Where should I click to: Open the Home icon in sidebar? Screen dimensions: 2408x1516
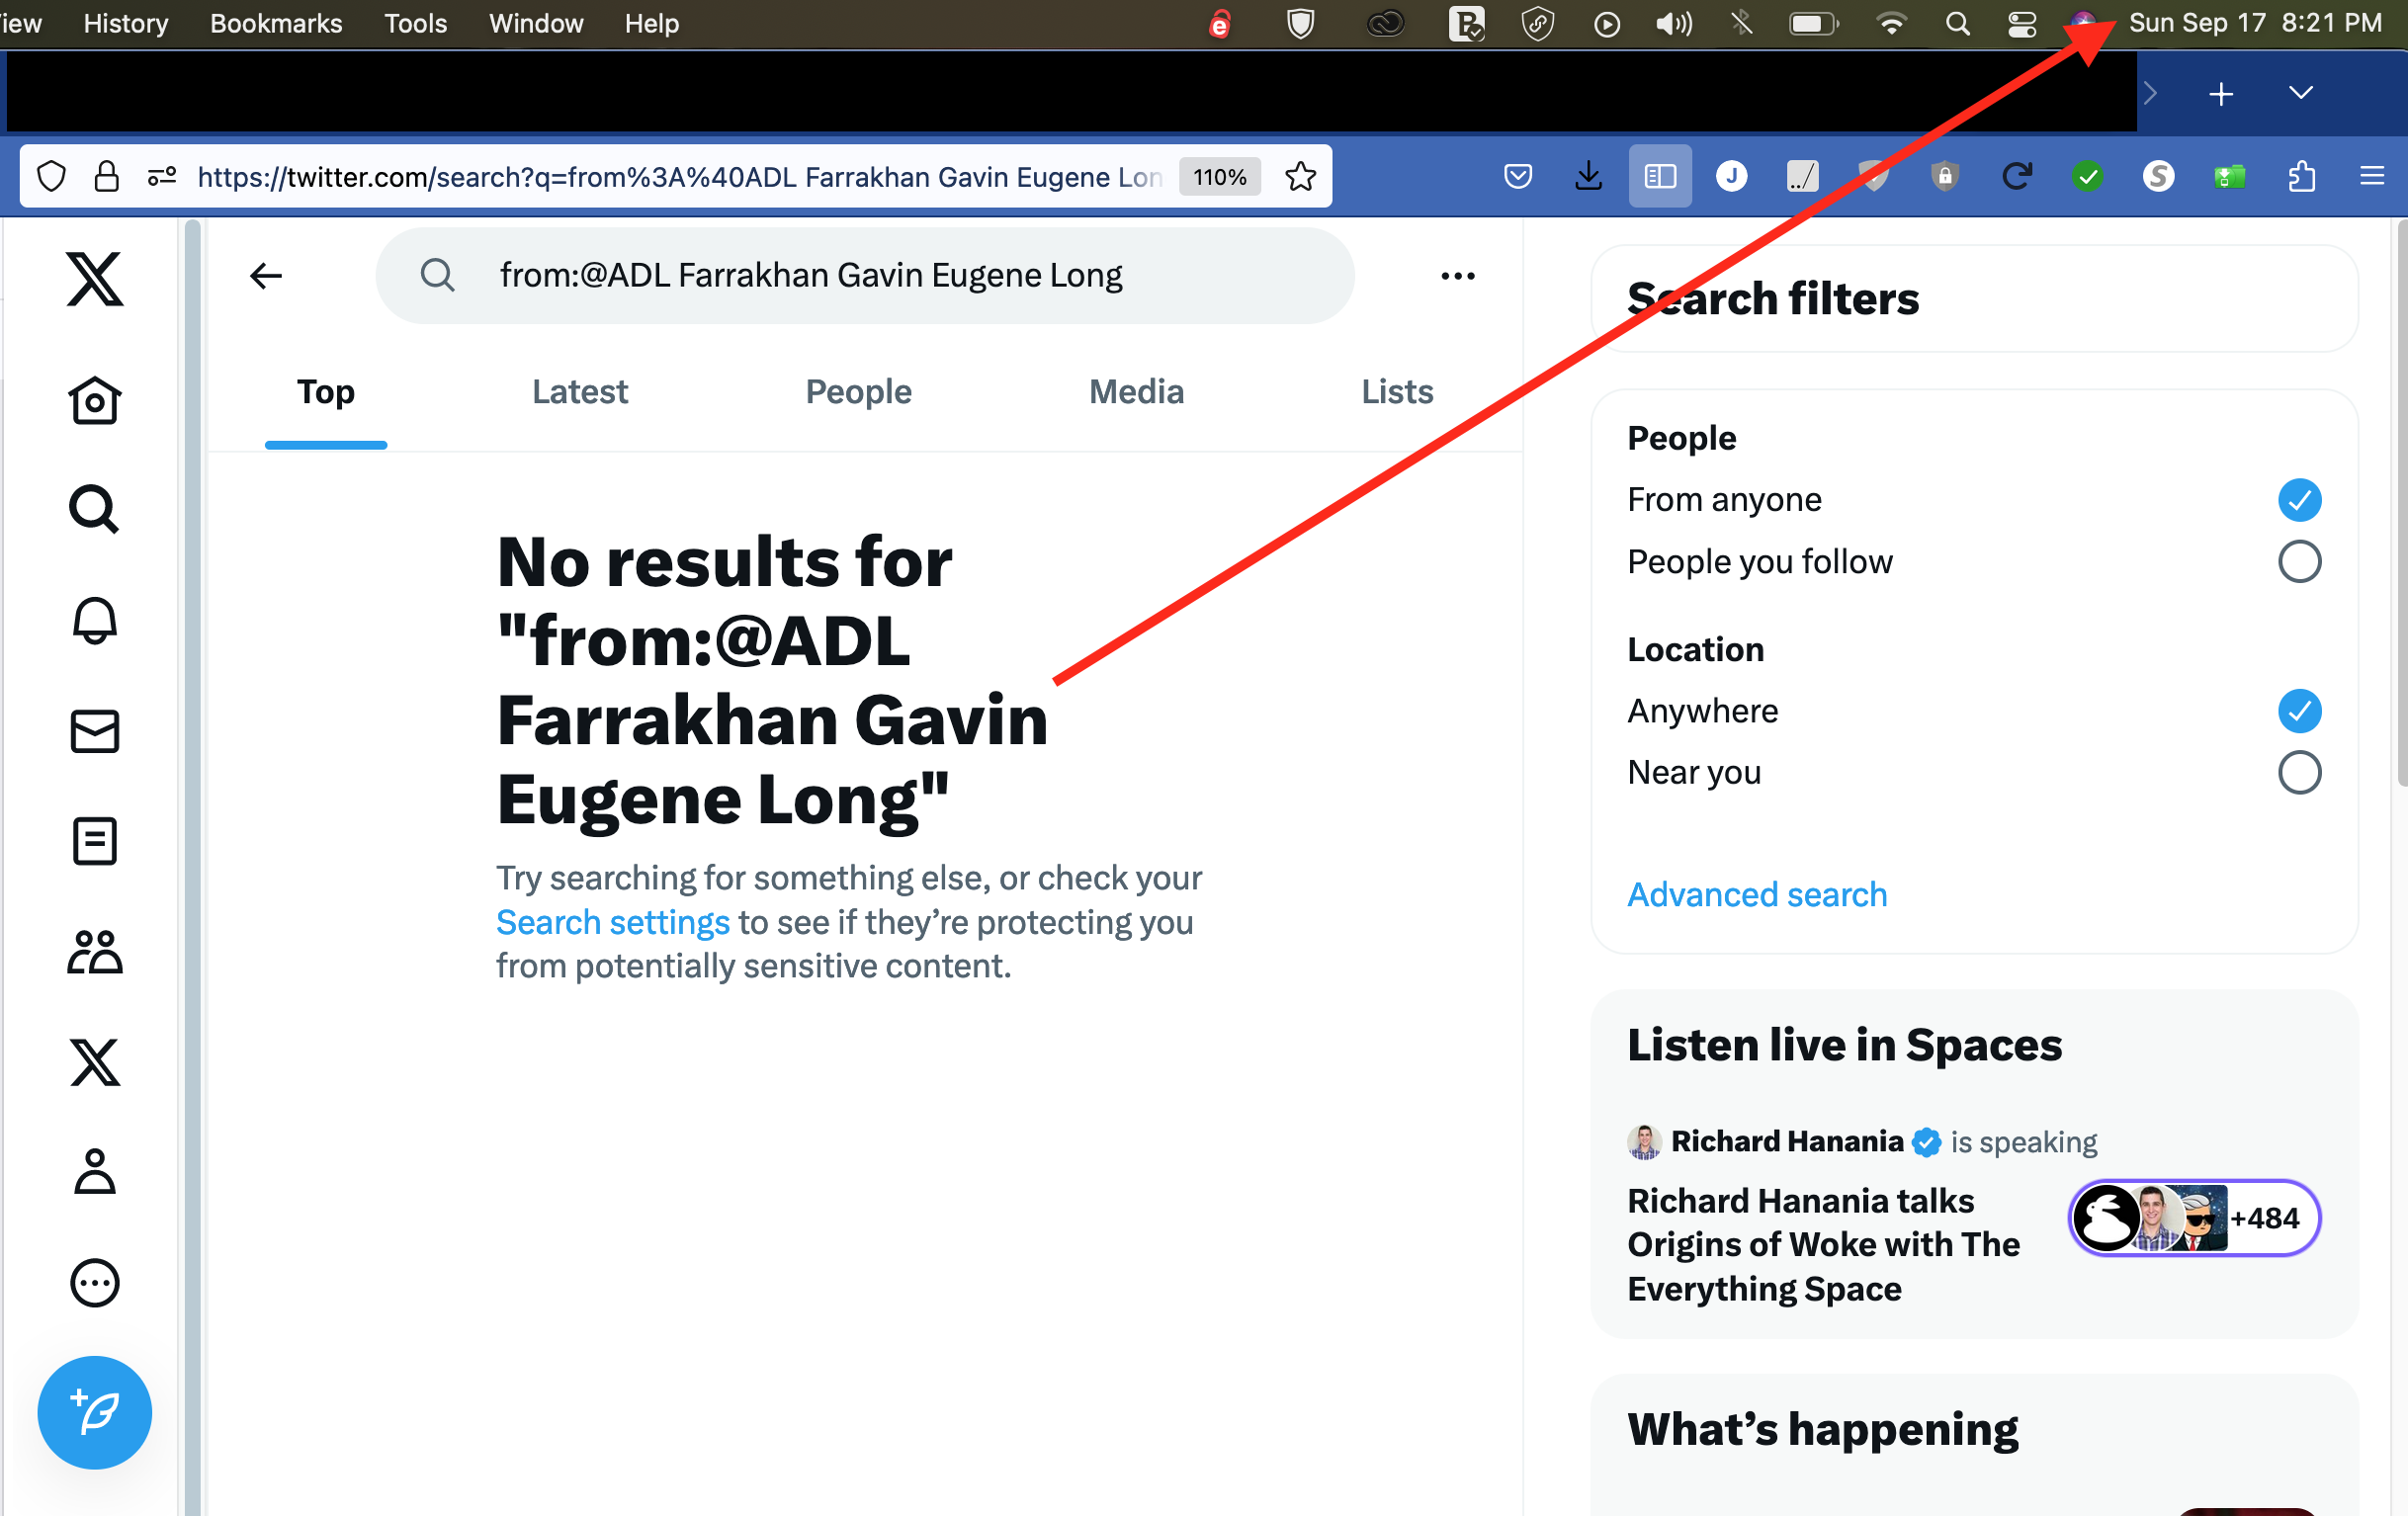pyautogui.click(x=94, y=401)
